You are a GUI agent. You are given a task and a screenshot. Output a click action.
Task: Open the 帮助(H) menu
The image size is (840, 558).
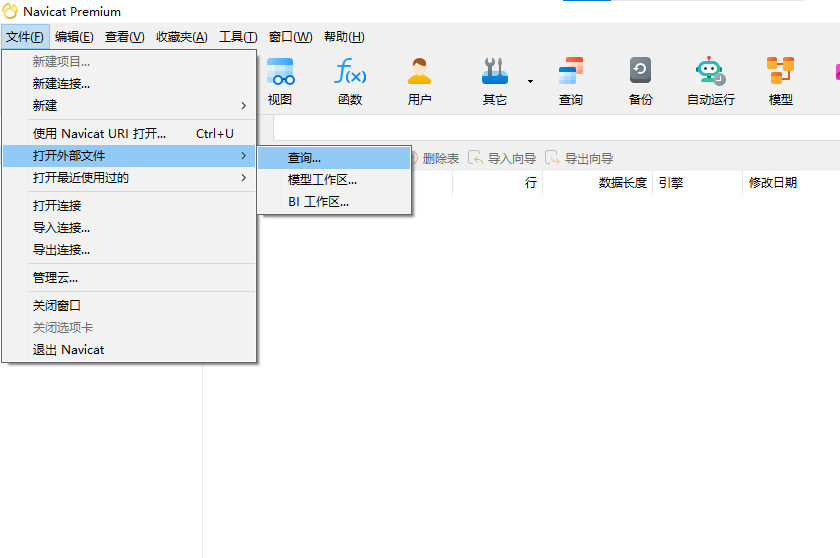click(344, 36)
